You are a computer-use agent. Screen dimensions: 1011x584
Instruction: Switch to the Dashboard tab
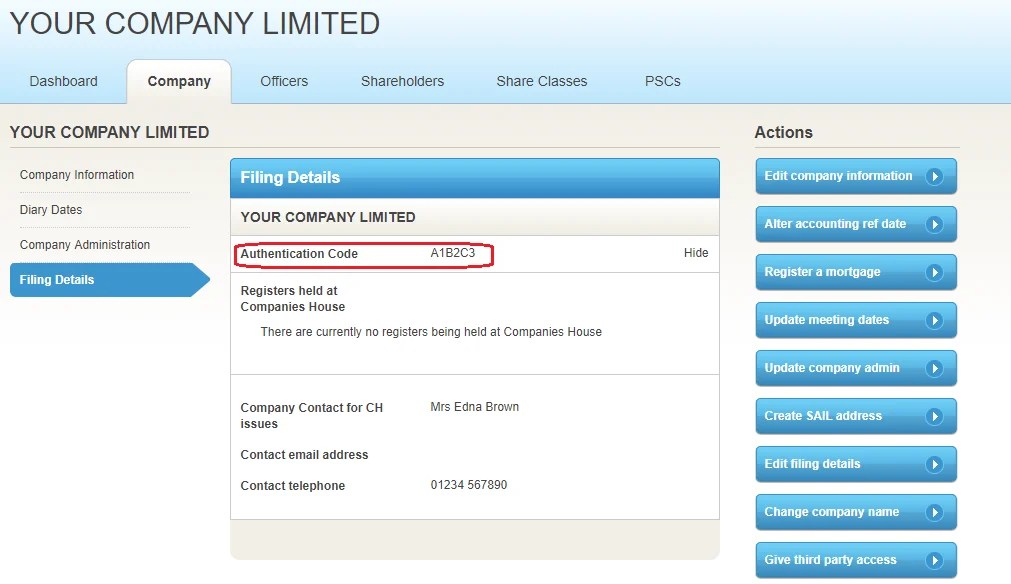[62, 81]
